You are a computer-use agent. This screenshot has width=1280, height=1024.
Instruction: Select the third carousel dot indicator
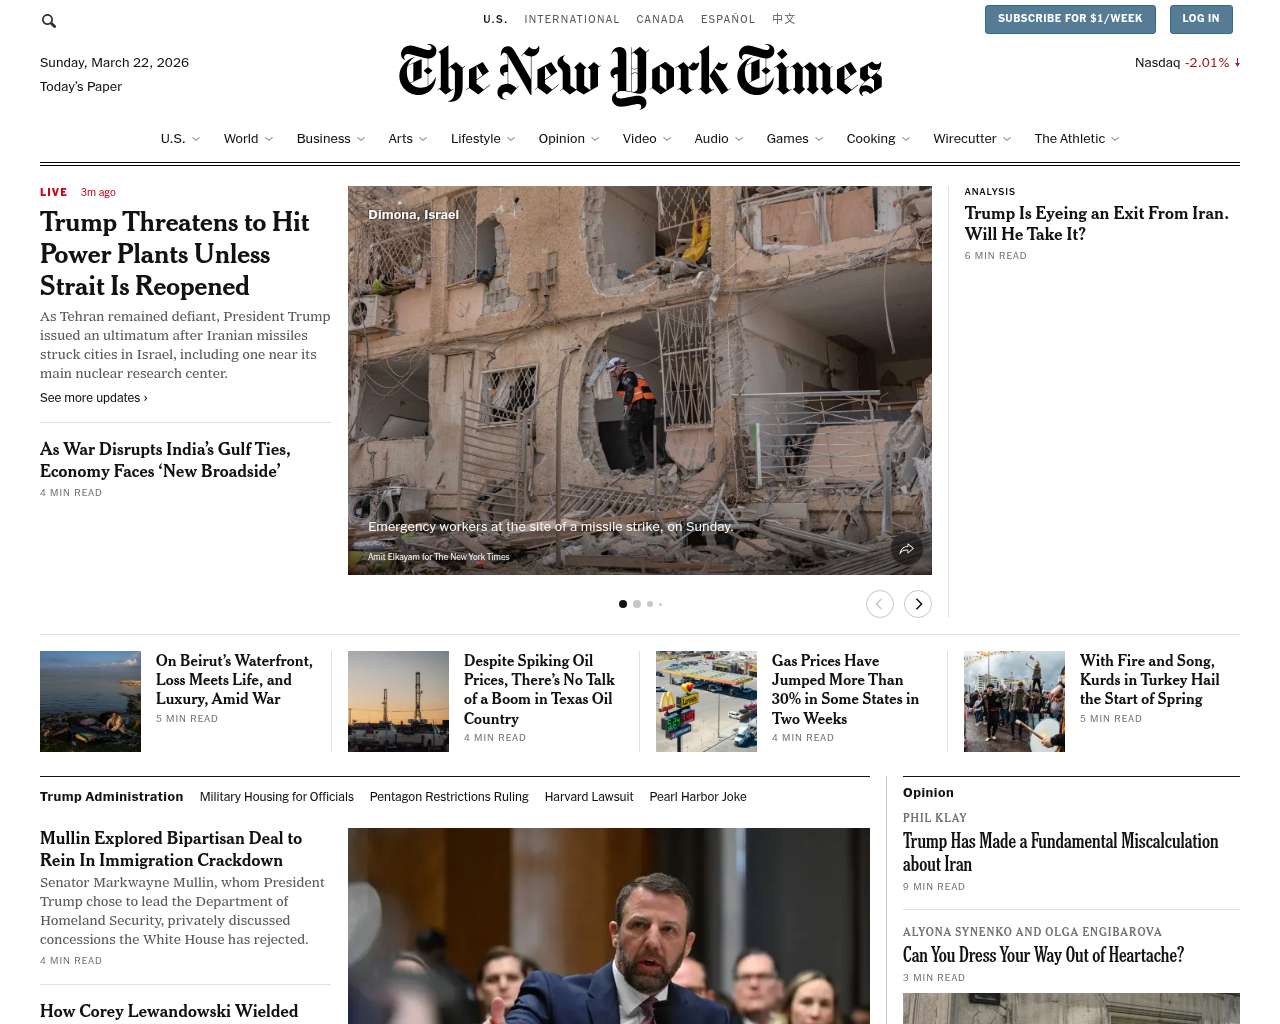pyautogui.click(x=650, y=604)
